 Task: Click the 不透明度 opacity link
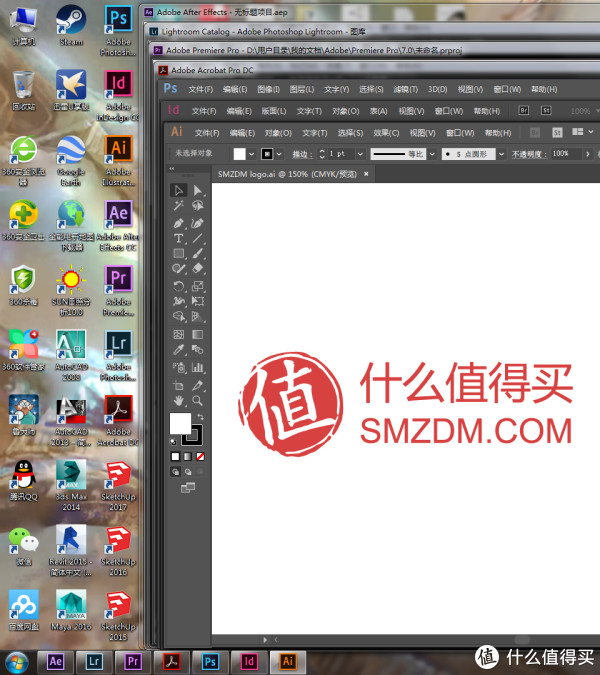coord(529,154)
